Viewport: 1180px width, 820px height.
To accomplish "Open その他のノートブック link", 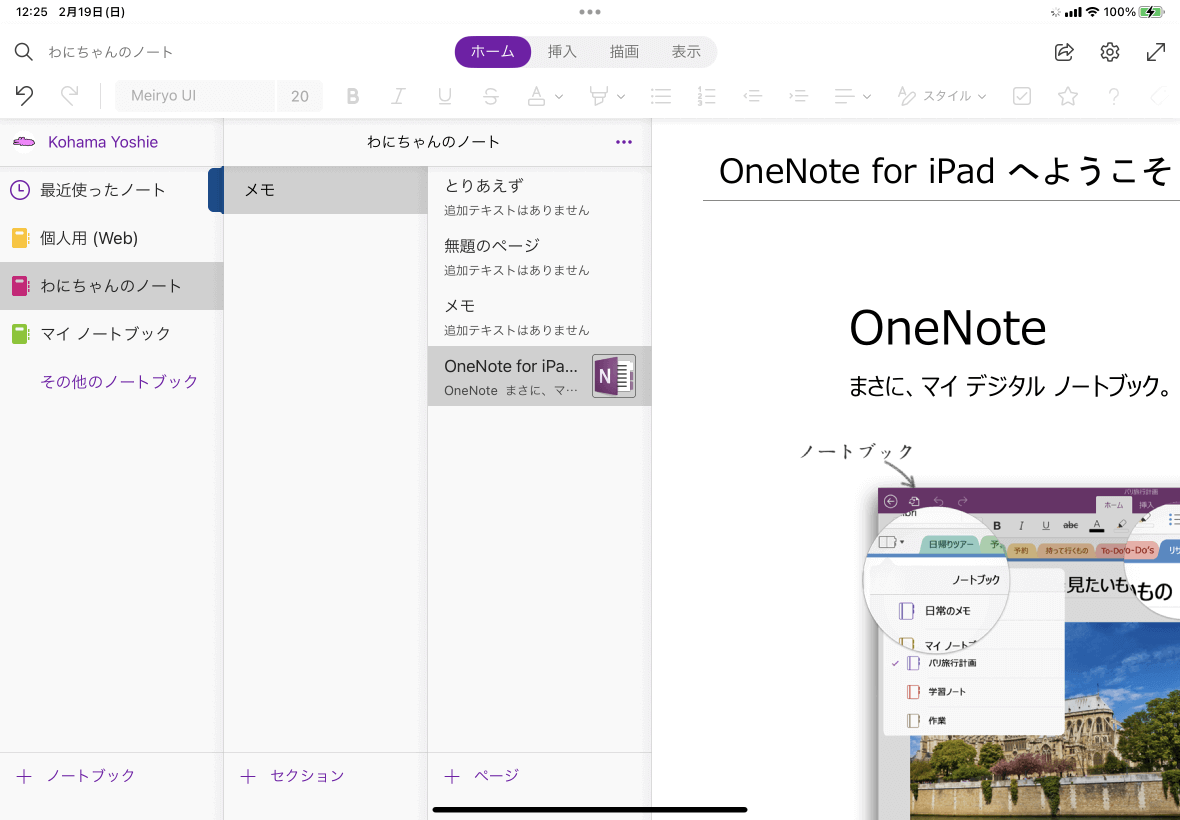I will pyautogui.click(x=119, y=381).
